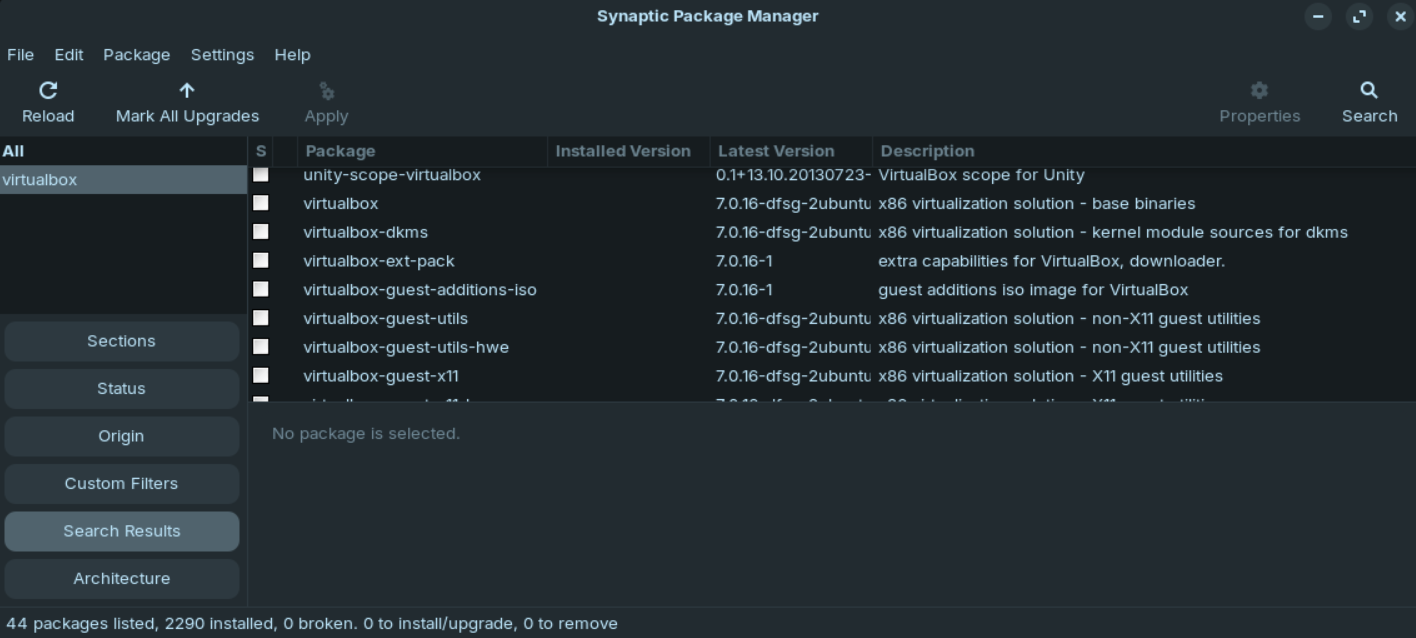
Task: Click 'VirtualBox scope for Unity' description
Action: [981, 174]
